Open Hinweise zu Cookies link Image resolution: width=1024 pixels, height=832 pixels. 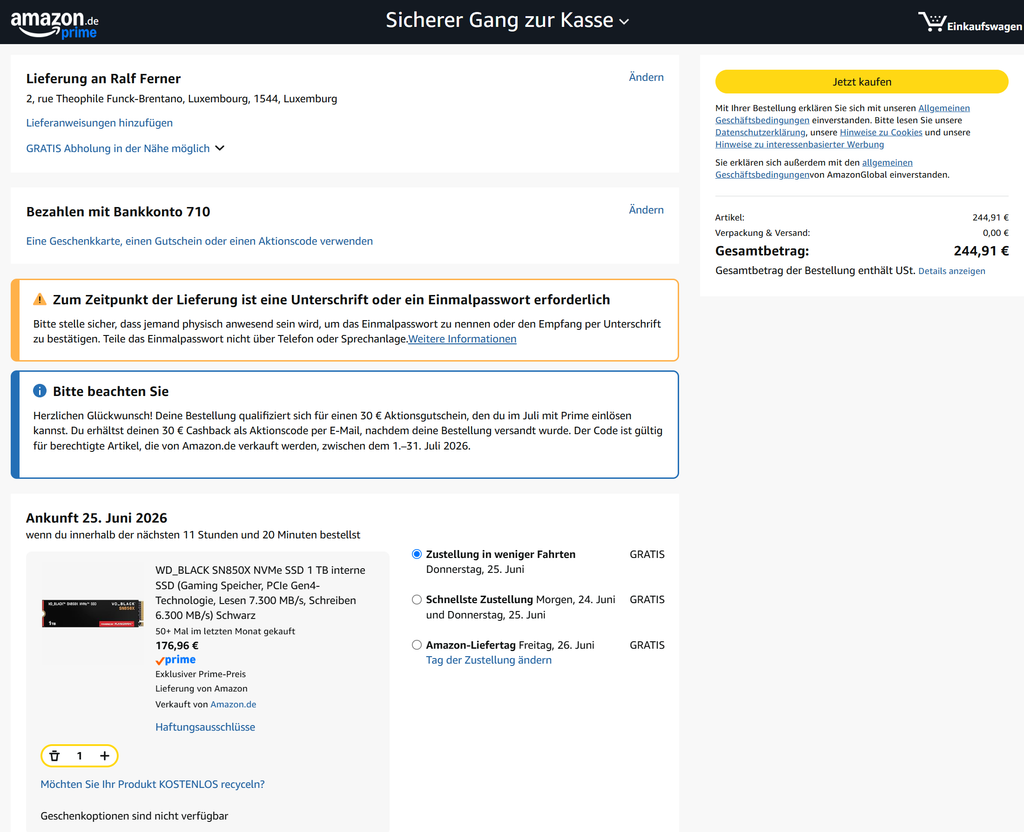[x=881, y=133]
